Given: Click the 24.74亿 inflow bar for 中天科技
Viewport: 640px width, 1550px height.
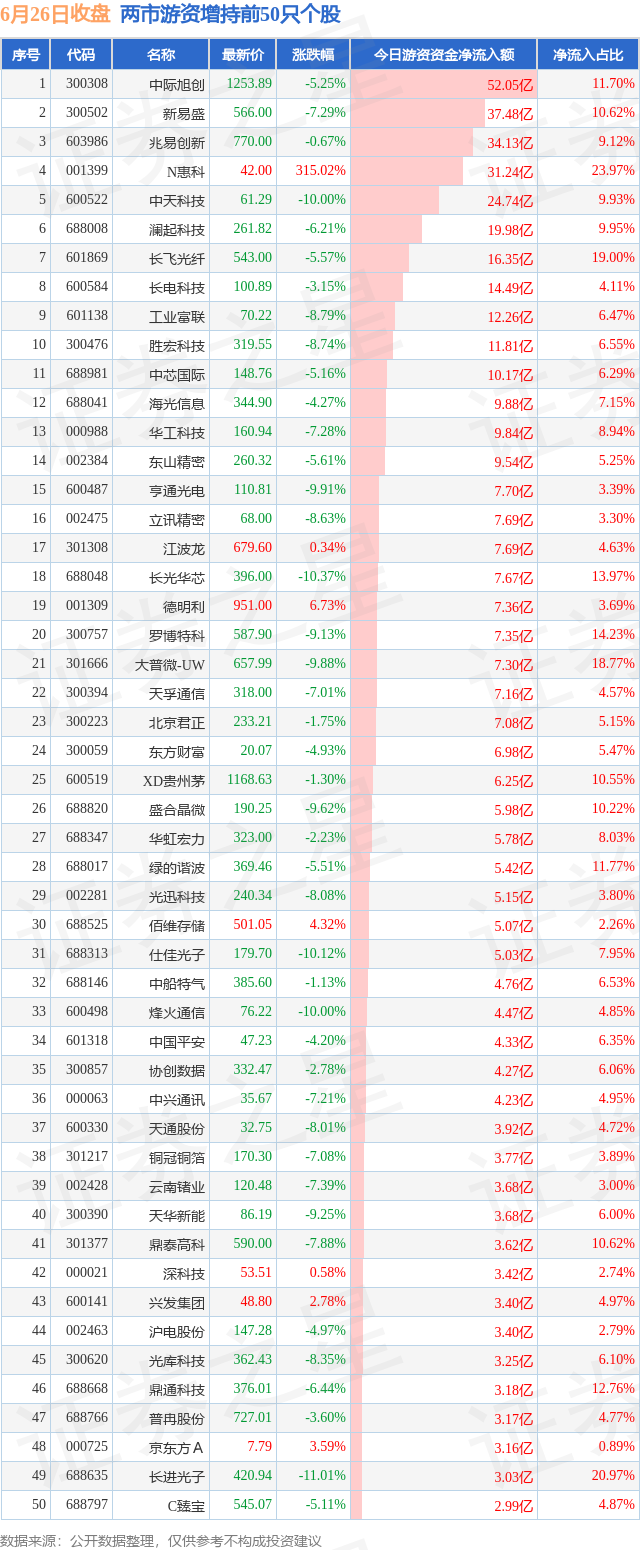Looking at the screenshot, I should tap(395, 200).
